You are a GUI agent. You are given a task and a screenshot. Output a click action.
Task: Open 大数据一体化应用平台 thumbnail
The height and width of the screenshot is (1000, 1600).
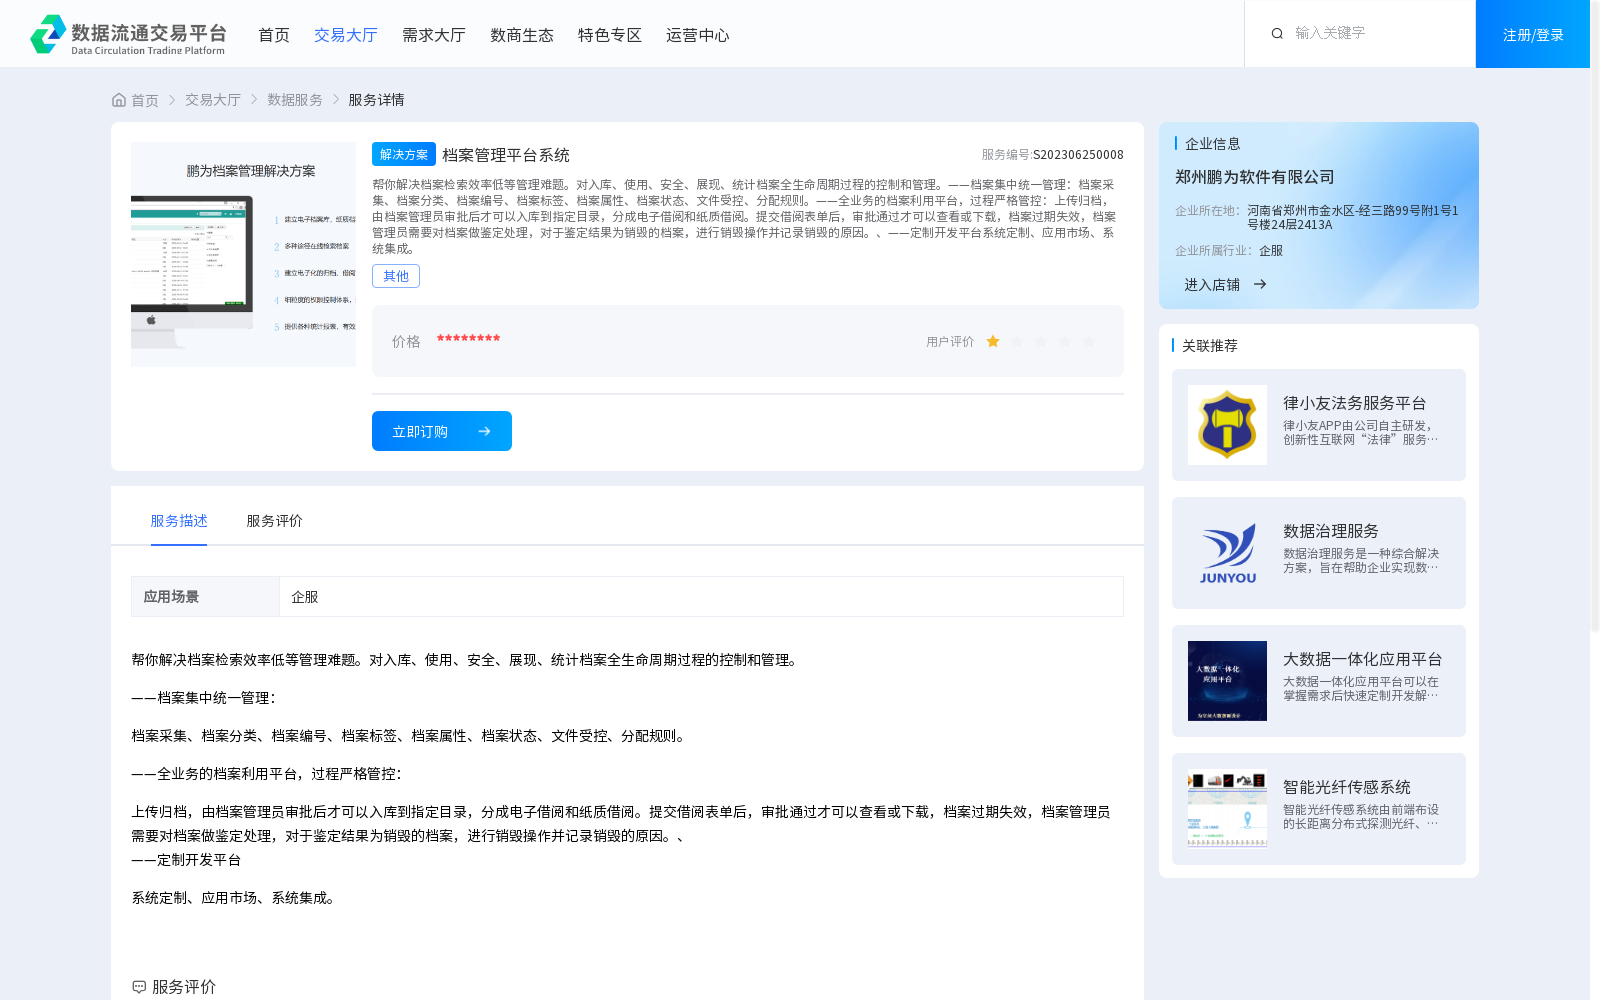pyautogui.click(x=1227, y=681)
